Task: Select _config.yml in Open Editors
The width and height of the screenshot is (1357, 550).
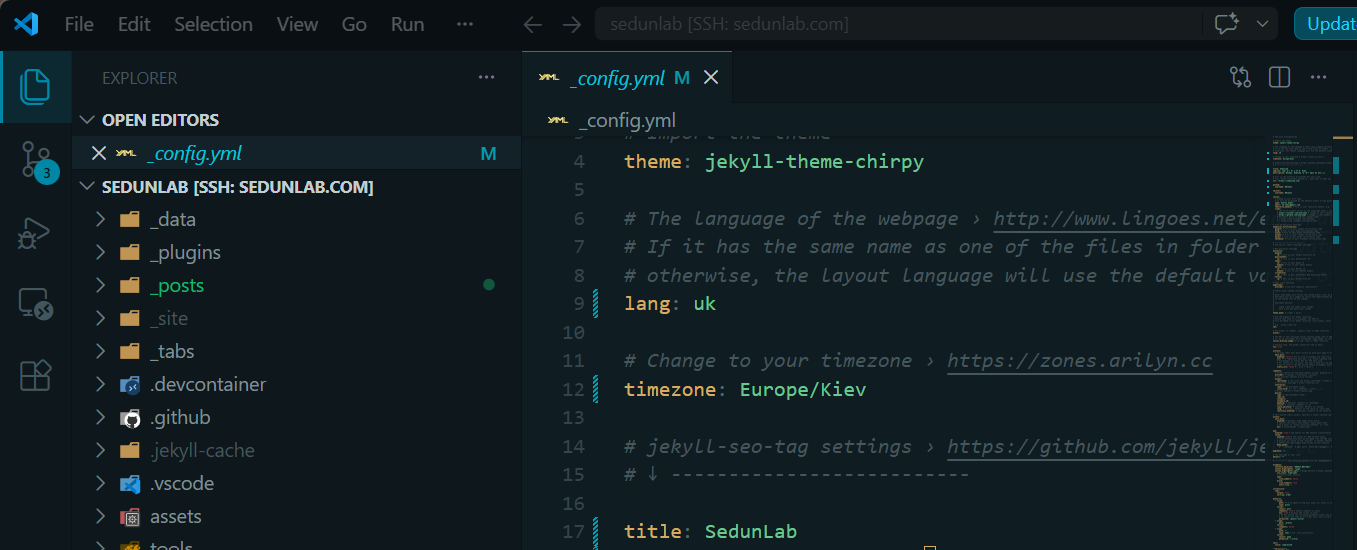Action: click(x=297, y=153)
